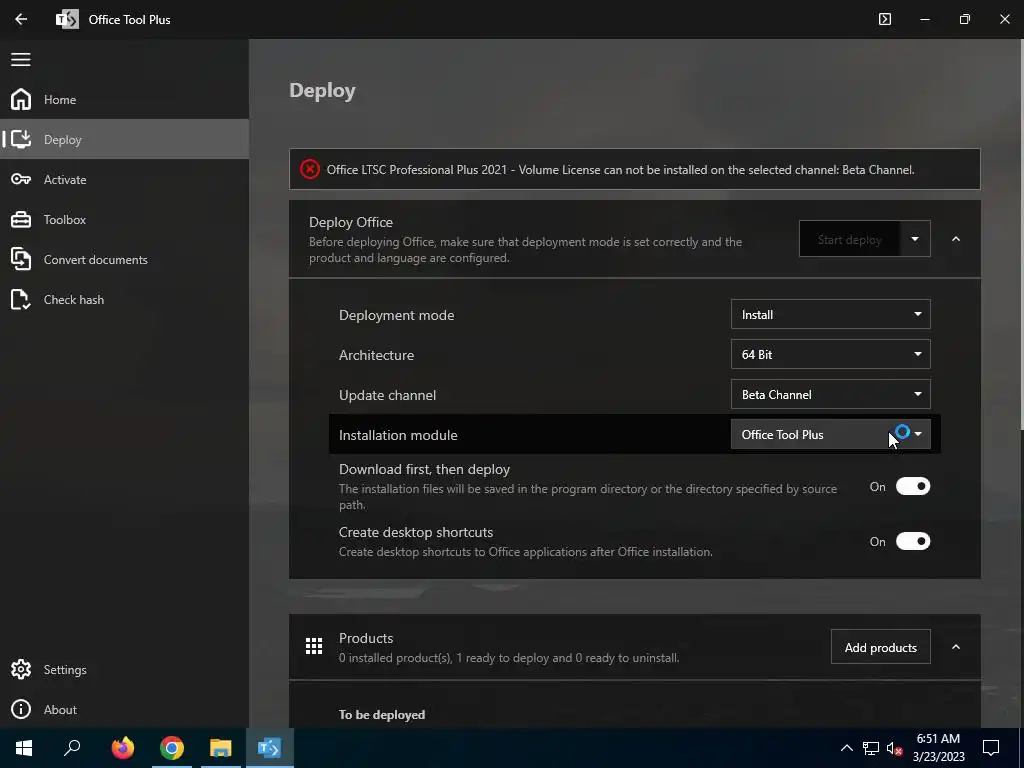Open Convert documents page
This screenshot has width=1024, height=768.
pyautogui.click(x=124, y=259)
